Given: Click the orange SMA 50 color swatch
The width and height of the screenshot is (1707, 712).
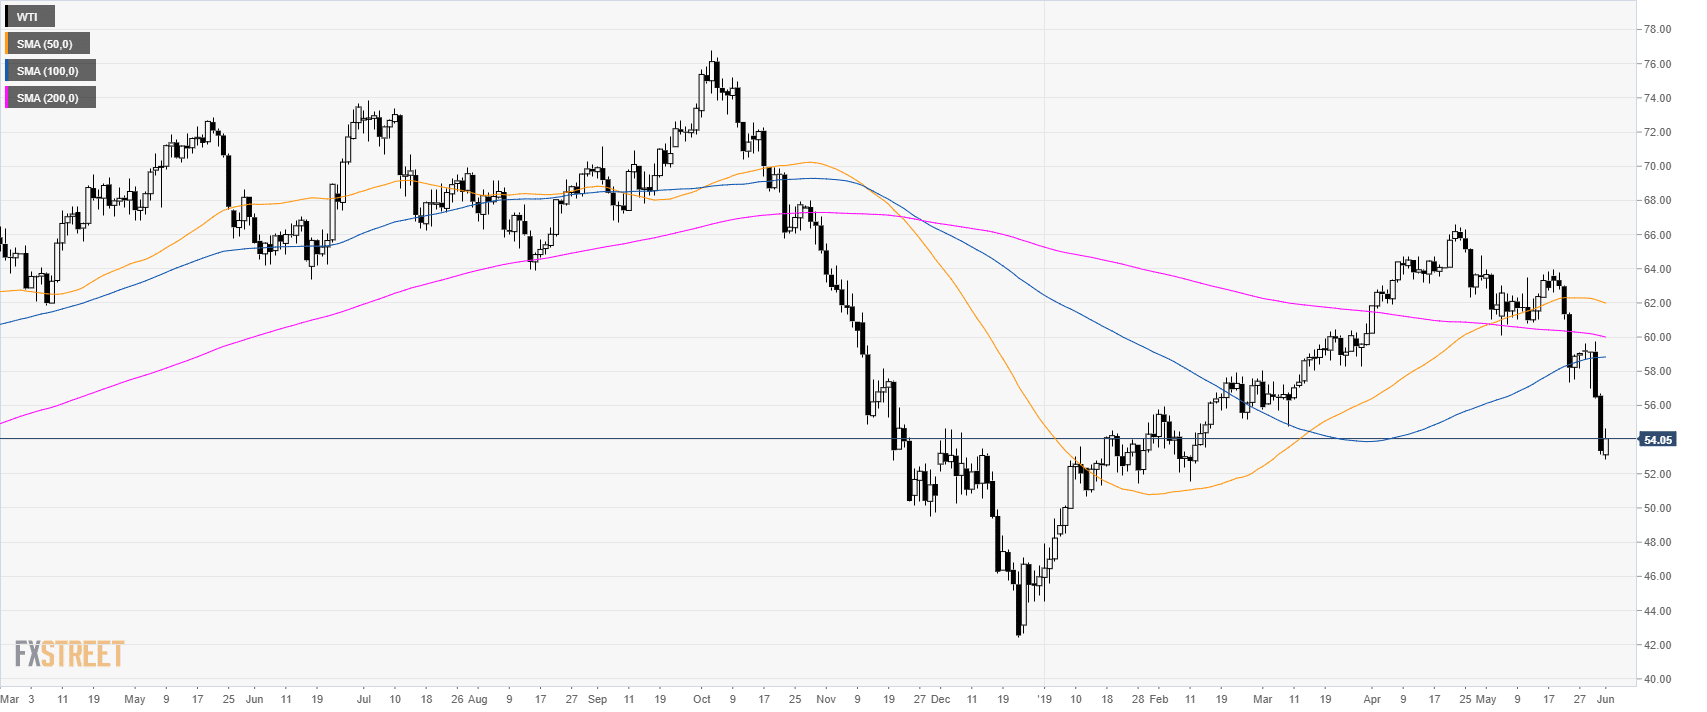Looking at the screenshot, I should point(7,44).
